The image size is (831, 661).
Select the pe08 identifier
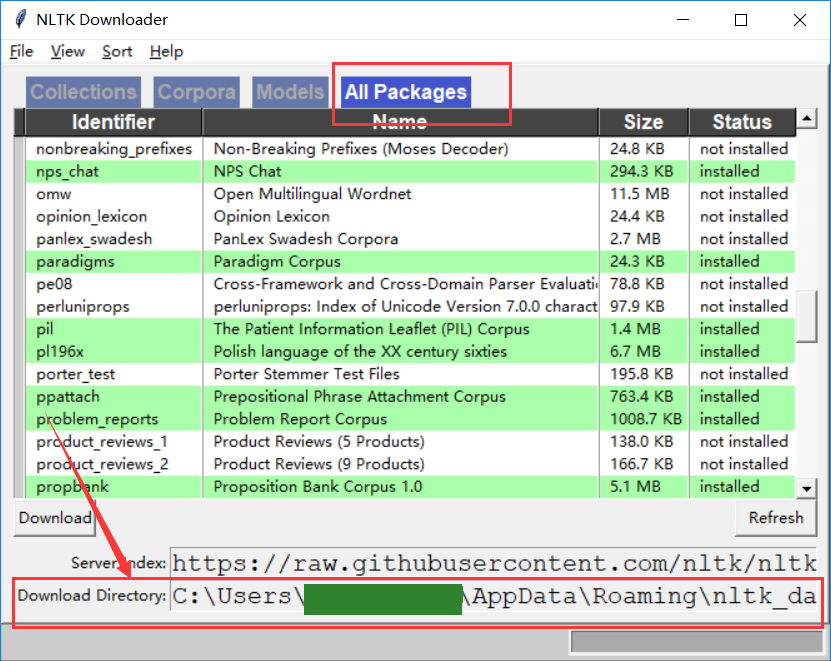(54, 284)
